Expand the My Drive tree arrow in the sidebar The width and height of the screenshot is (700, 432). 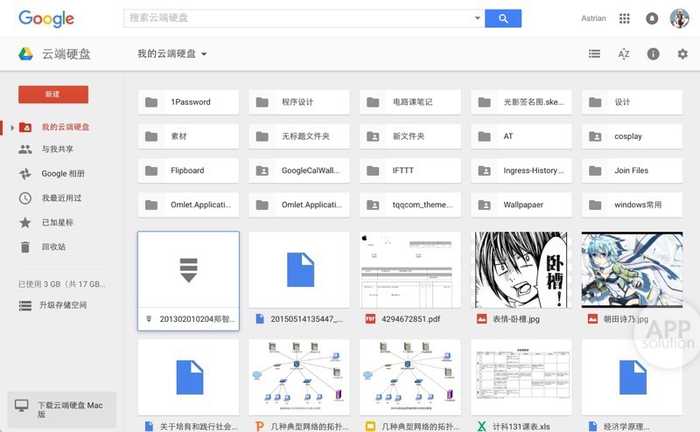tap(12, 128)
